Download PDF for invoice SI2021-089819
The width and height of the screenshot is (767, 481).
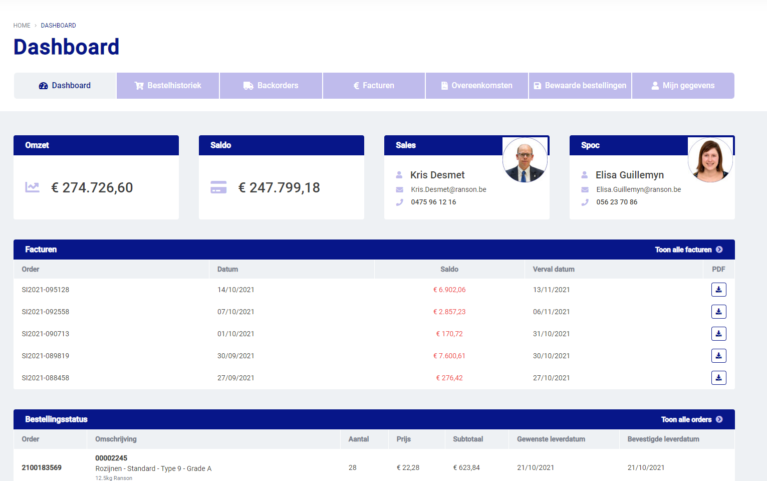718,356
